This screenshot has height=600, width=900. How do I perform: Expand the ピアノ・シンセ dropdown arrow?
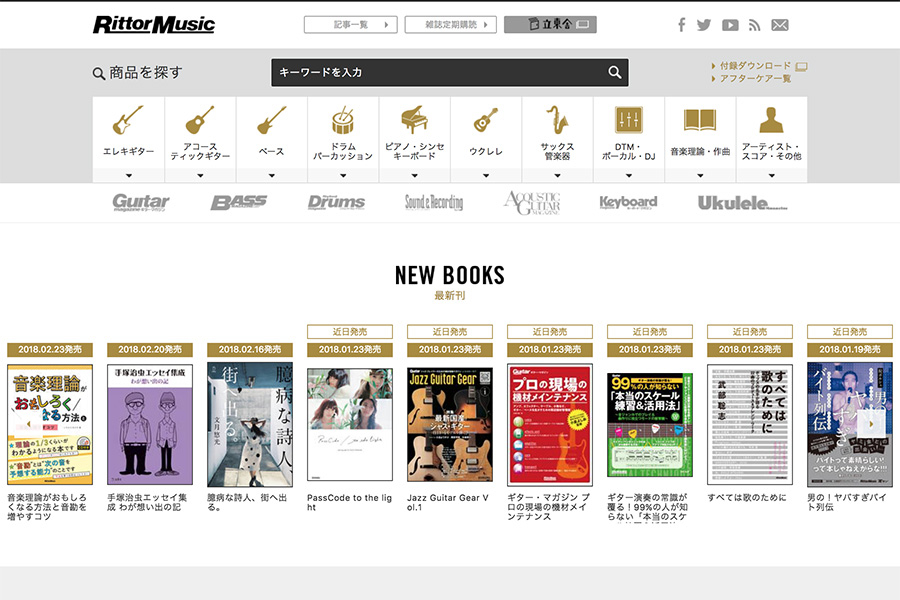pos(414,176)
